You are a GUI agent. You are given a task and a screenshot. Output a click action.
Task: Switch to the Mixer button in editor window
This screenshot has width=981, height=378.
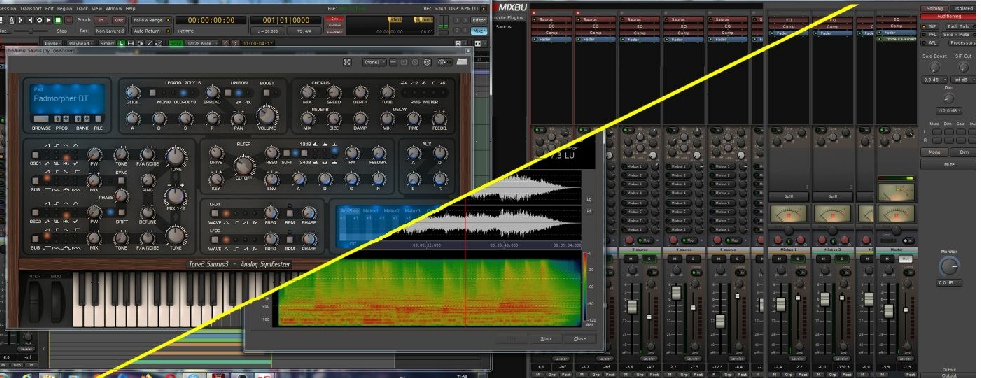point(478,31)
